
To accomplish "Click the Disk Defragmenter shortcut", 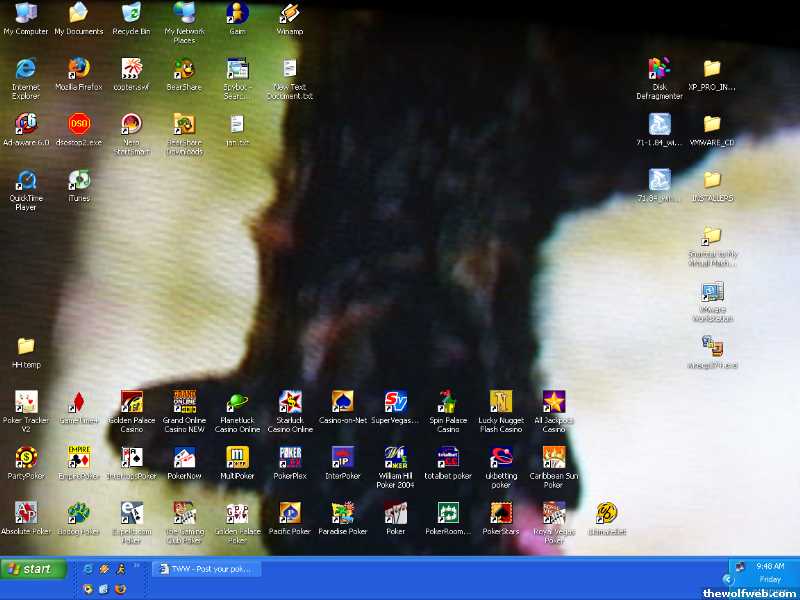I will pos(659,69).
